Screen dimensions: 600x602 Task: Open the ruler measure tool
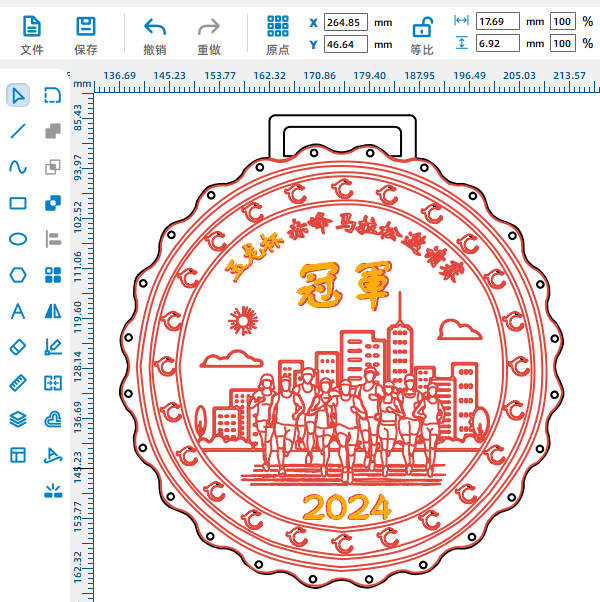click(x=18, y=383)
